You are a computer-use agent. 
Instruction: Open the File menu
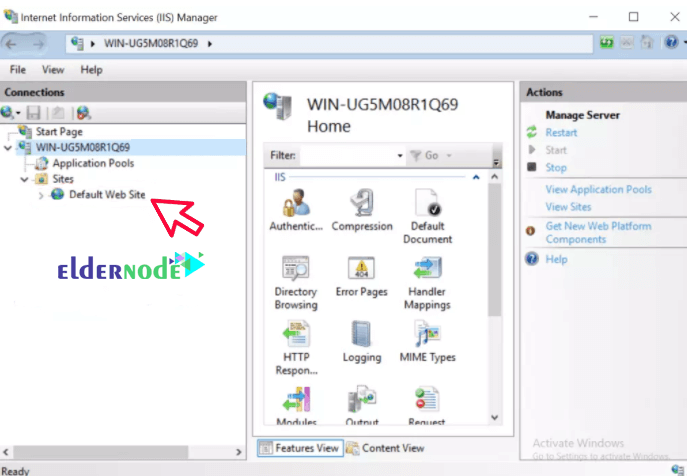tap(18, 70)
